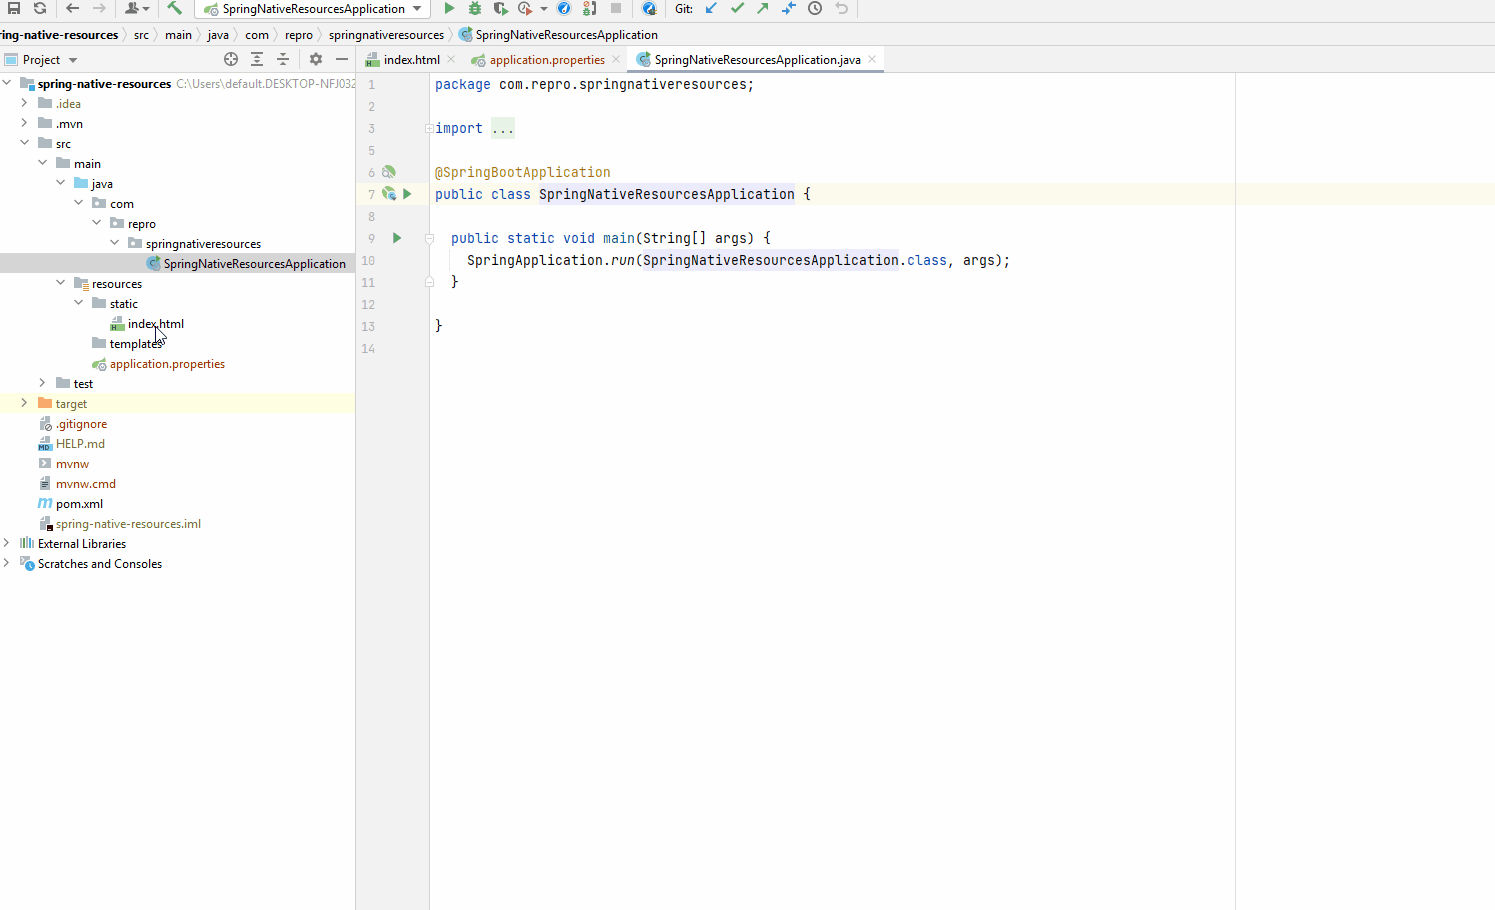Run the application with green play icon
Viewport: 1495px width, 910px height.
pyautogui.click(x=449, y=8)
